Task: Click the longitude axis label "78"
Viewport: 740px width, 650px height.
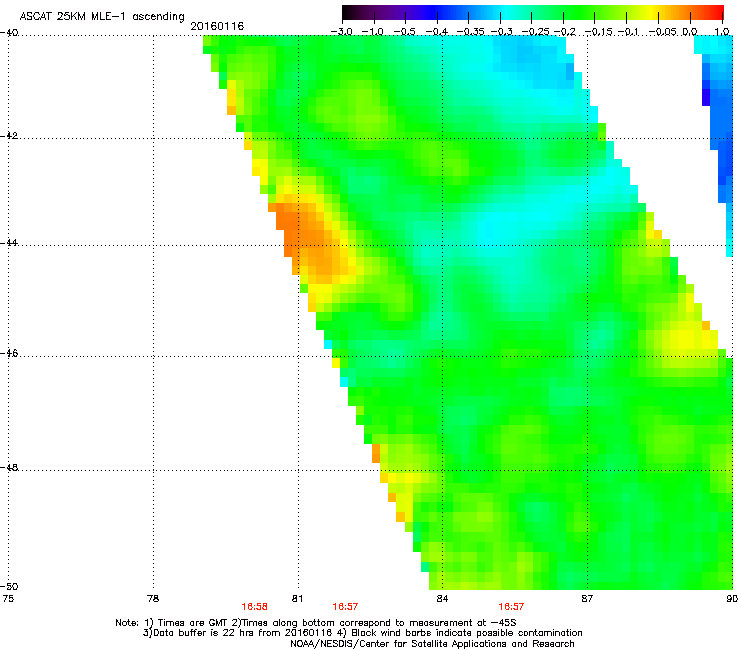Action: pyautogui.click(x=153, y=599)
